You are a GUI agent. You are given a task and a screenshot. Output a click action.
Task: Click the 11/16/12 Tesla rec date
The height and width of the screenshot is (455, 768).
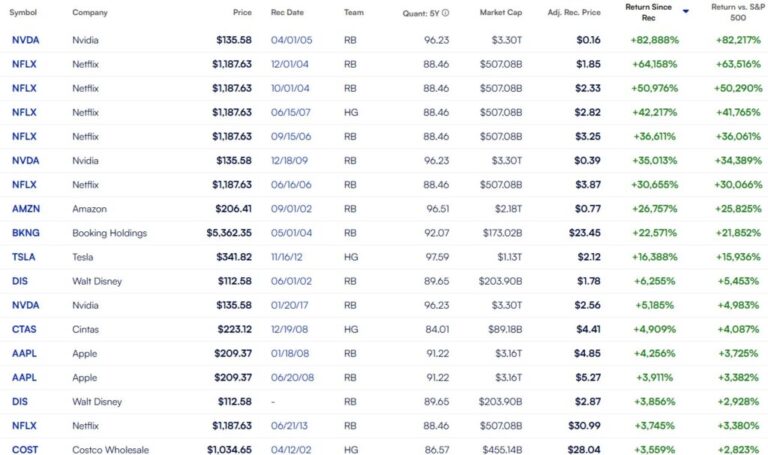tap(288, 257)
